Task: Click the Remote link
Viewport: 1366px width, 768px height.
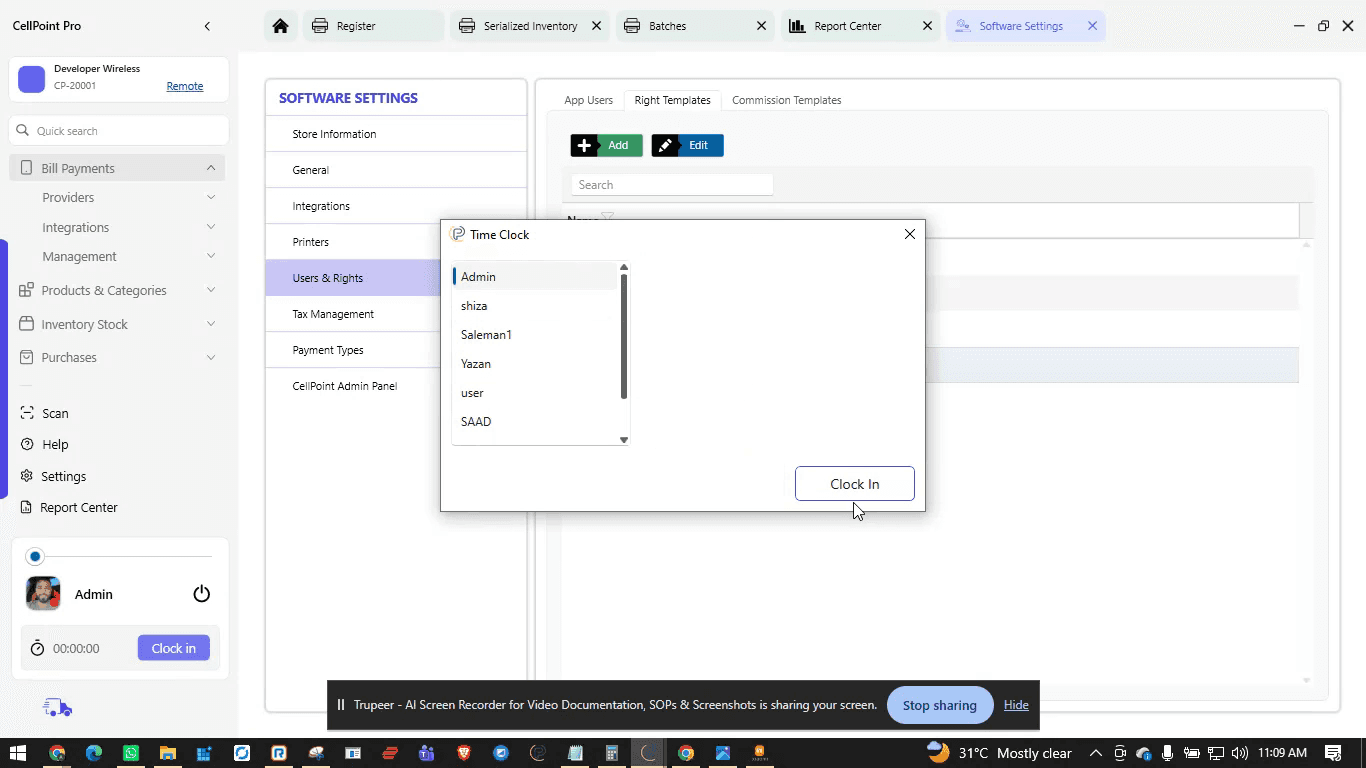Action: tap(184, 86)
